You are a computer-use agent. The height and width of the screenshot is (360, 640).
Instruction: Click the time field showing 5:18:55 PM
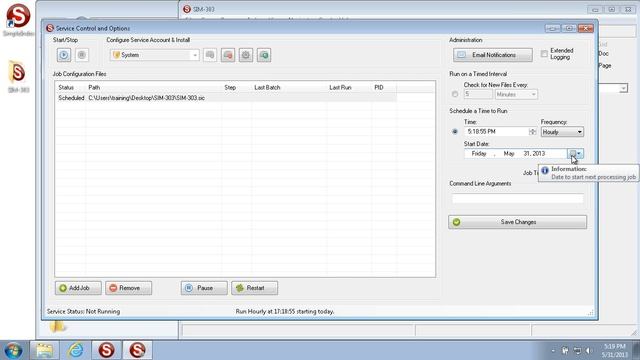point(496,132)
